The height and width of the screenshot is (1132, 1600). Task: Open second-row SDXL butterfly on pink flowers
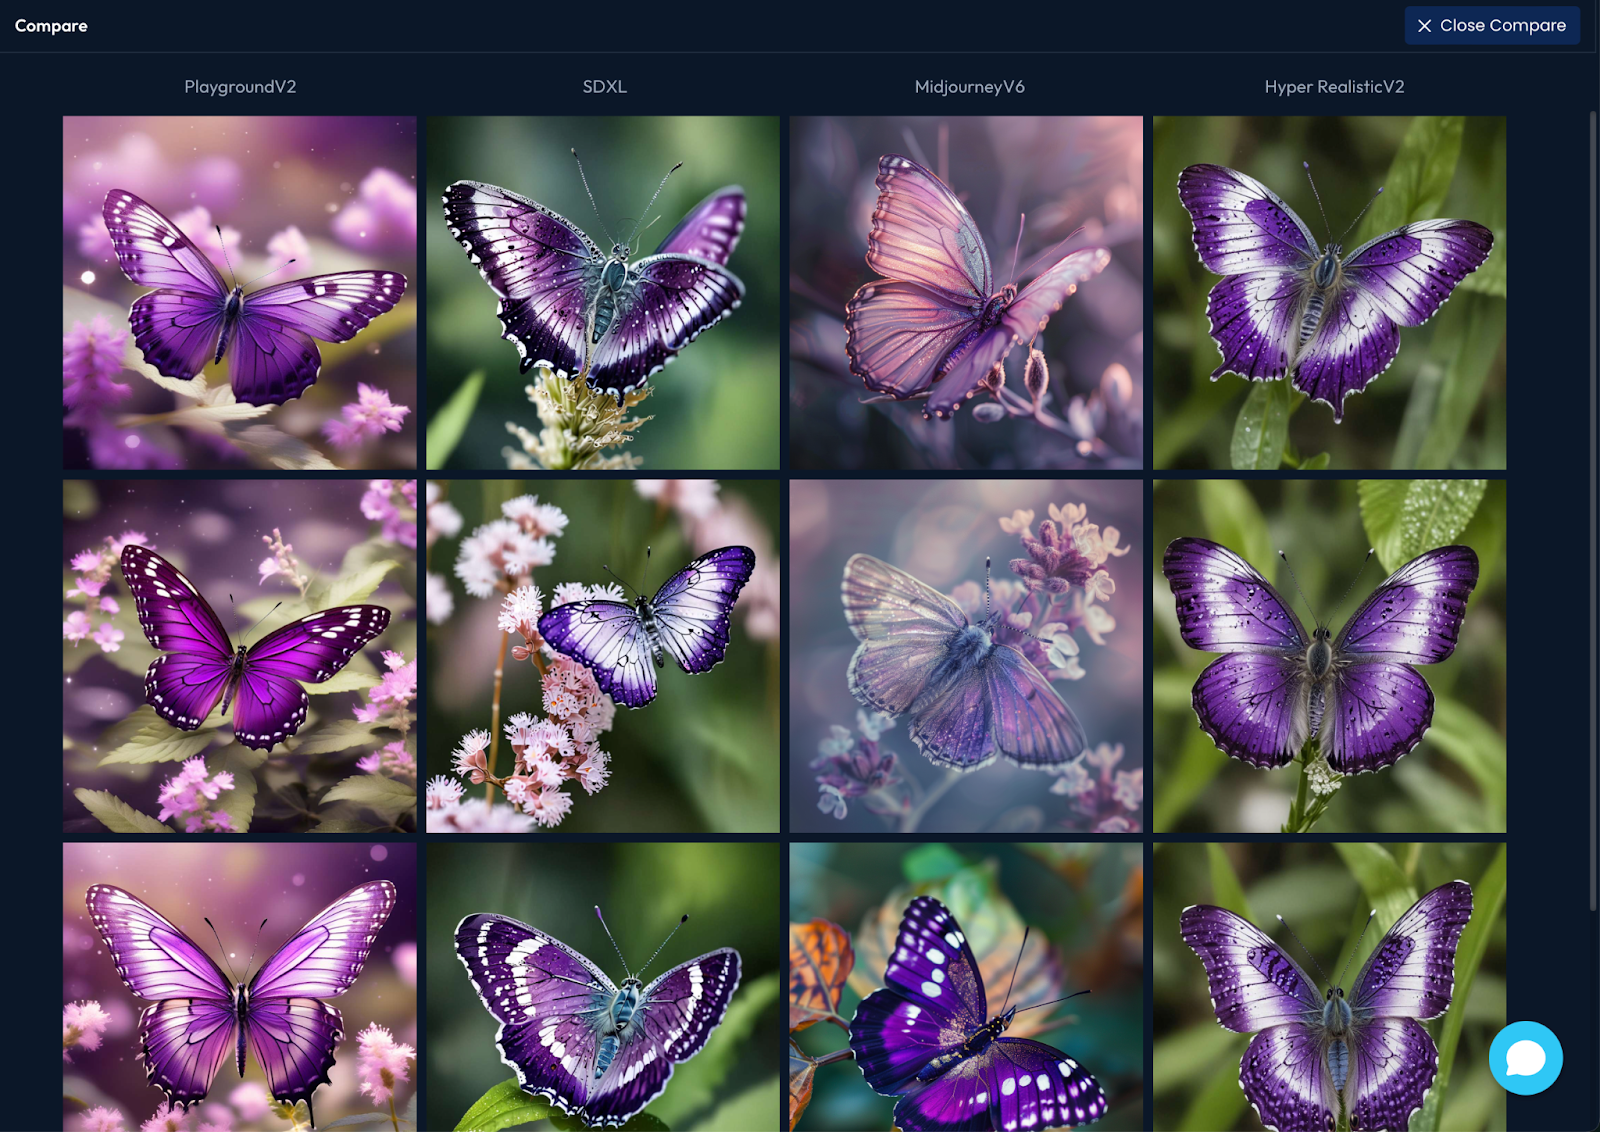pyautogui.click(x=603, y=656)
